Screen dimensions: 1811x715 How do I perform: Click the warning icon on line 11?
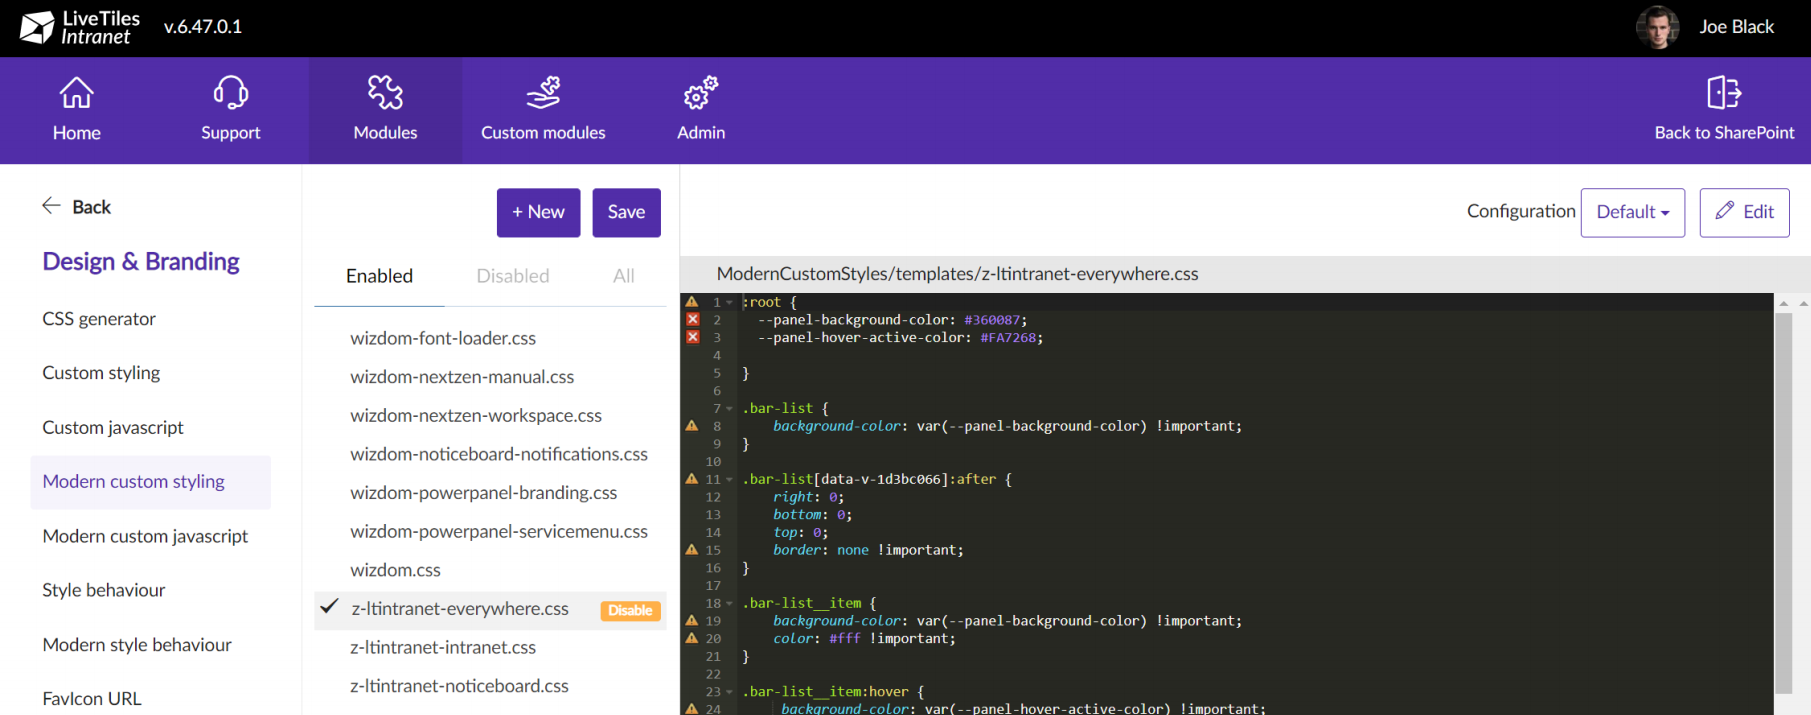pos(692,479)
